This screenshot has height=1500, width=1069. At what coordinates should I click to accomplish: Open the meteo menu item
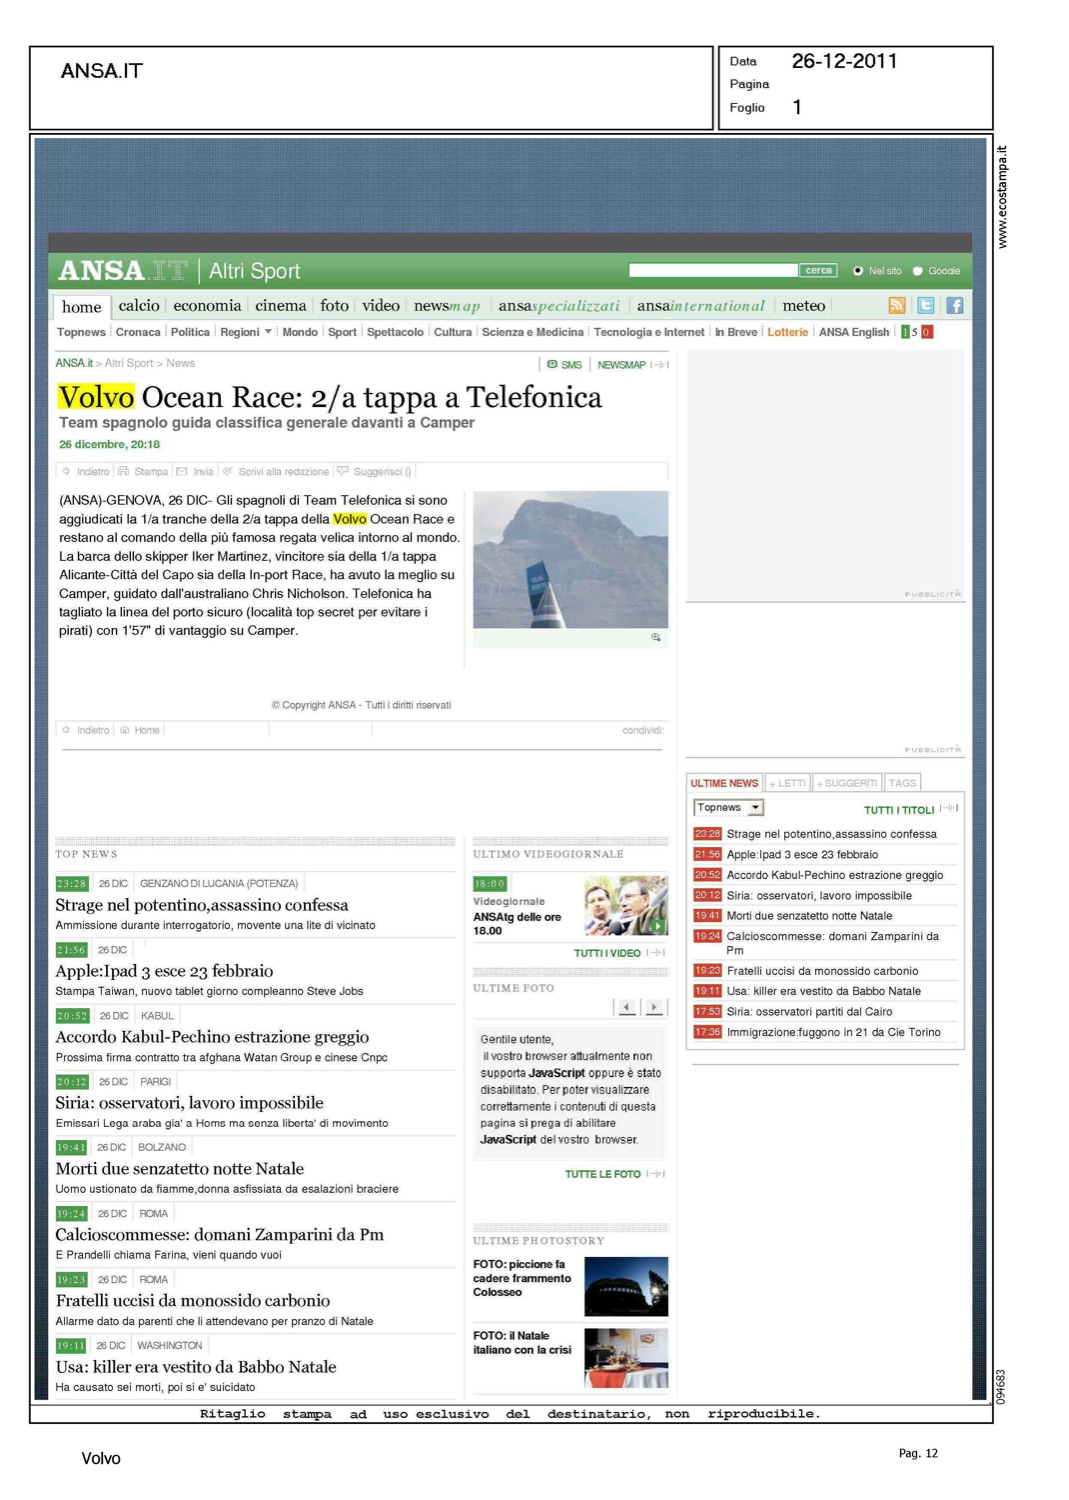[x=803, y=306]
